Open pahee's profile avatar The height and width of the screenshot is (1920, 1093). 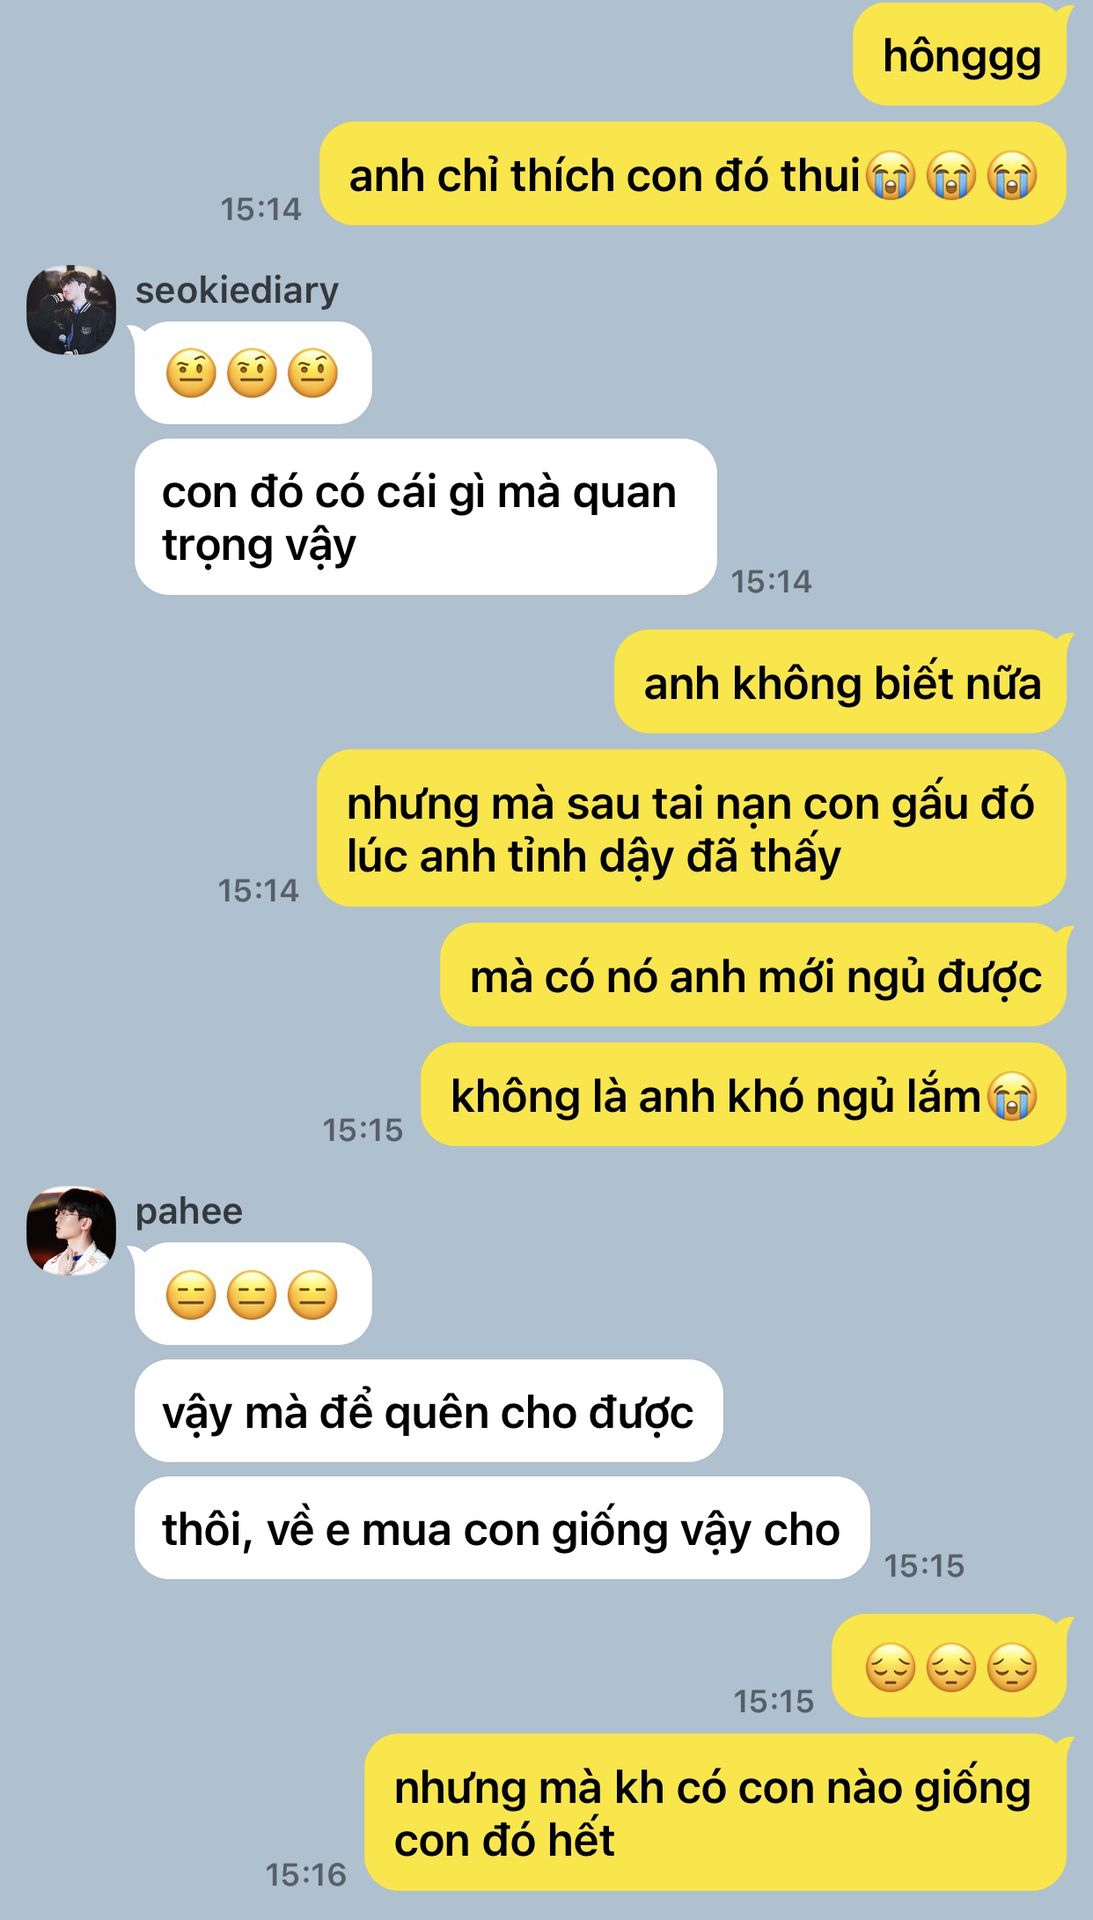point(71,1231)
